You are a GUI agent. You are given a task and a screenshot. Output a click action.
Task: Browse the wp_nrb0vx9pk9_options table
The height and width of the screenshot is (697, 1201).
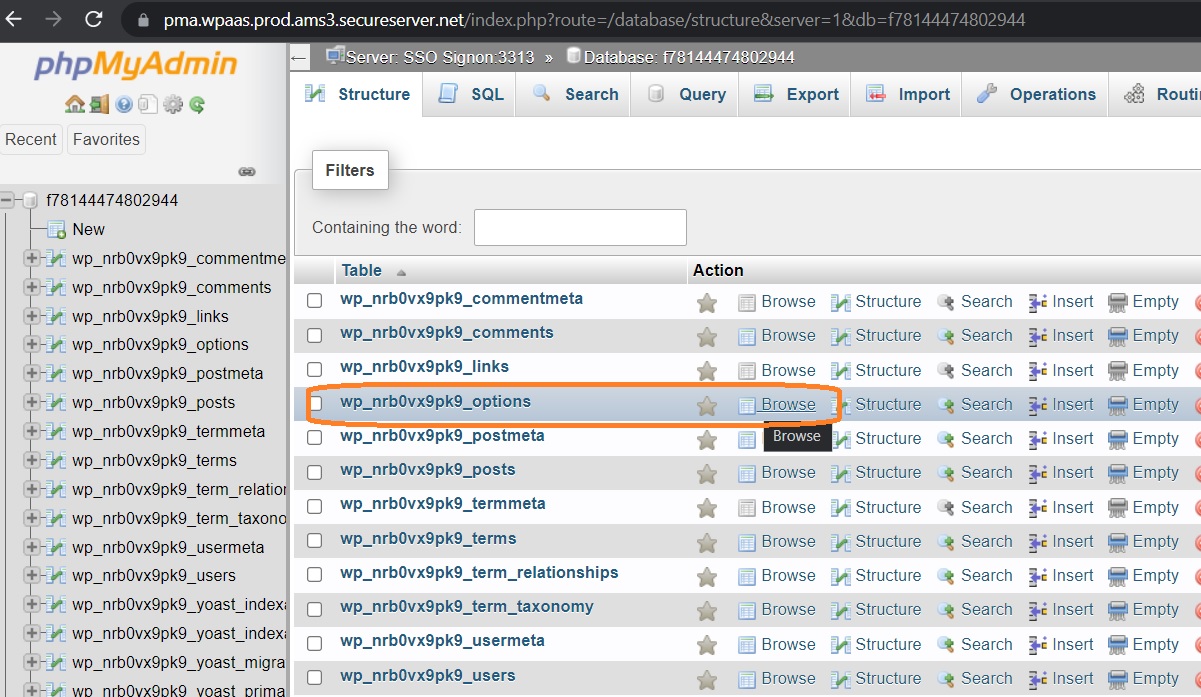click(x=787, y=404)
